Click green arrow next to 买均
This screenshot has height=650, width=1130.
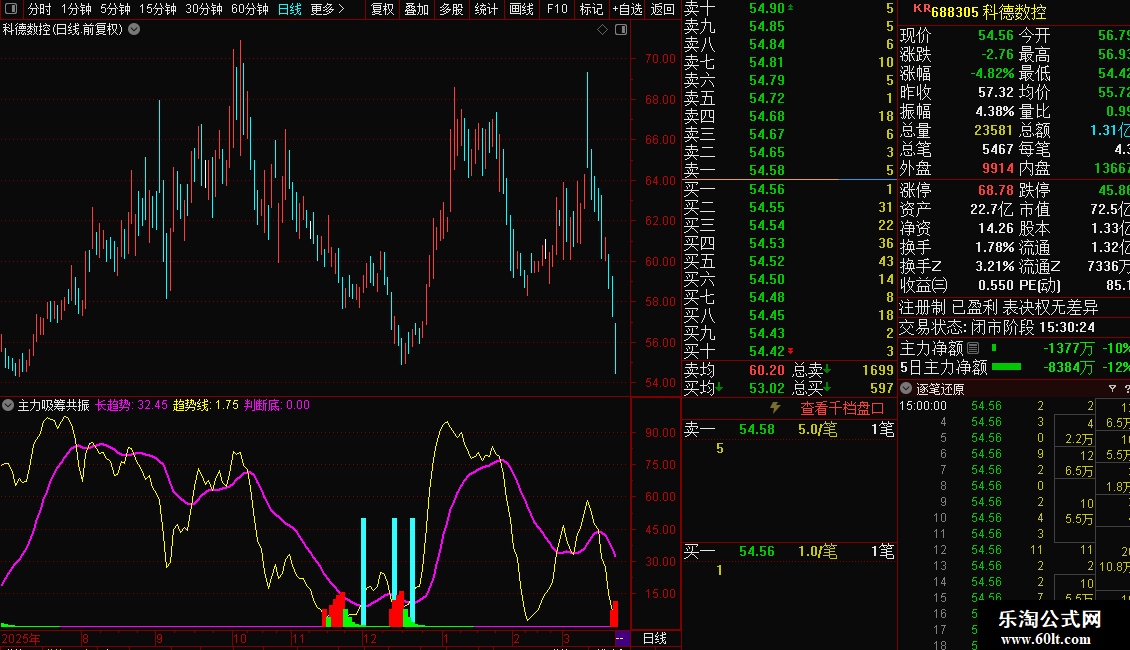(719, 388)
